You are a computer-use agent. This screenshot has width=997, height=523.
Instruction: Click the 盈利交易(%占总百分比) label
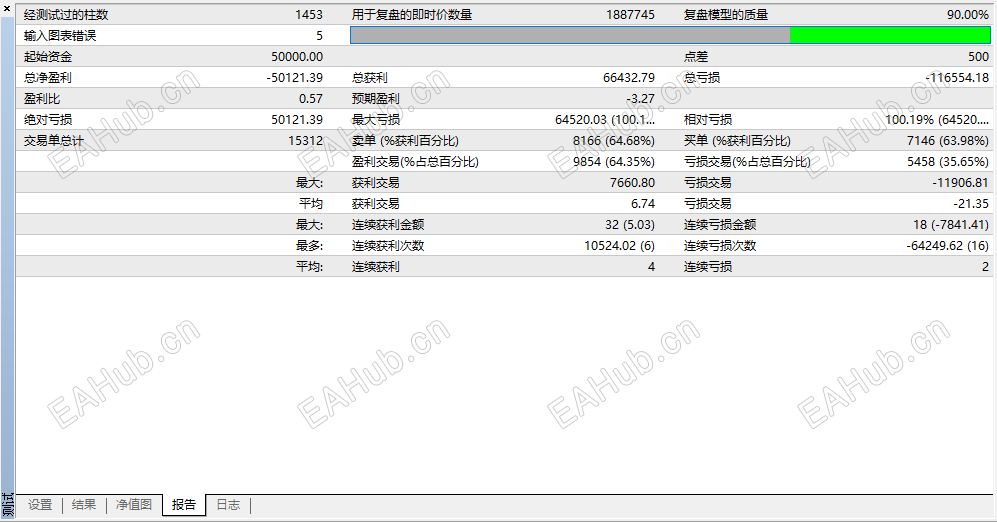click(x=415, y=161)
